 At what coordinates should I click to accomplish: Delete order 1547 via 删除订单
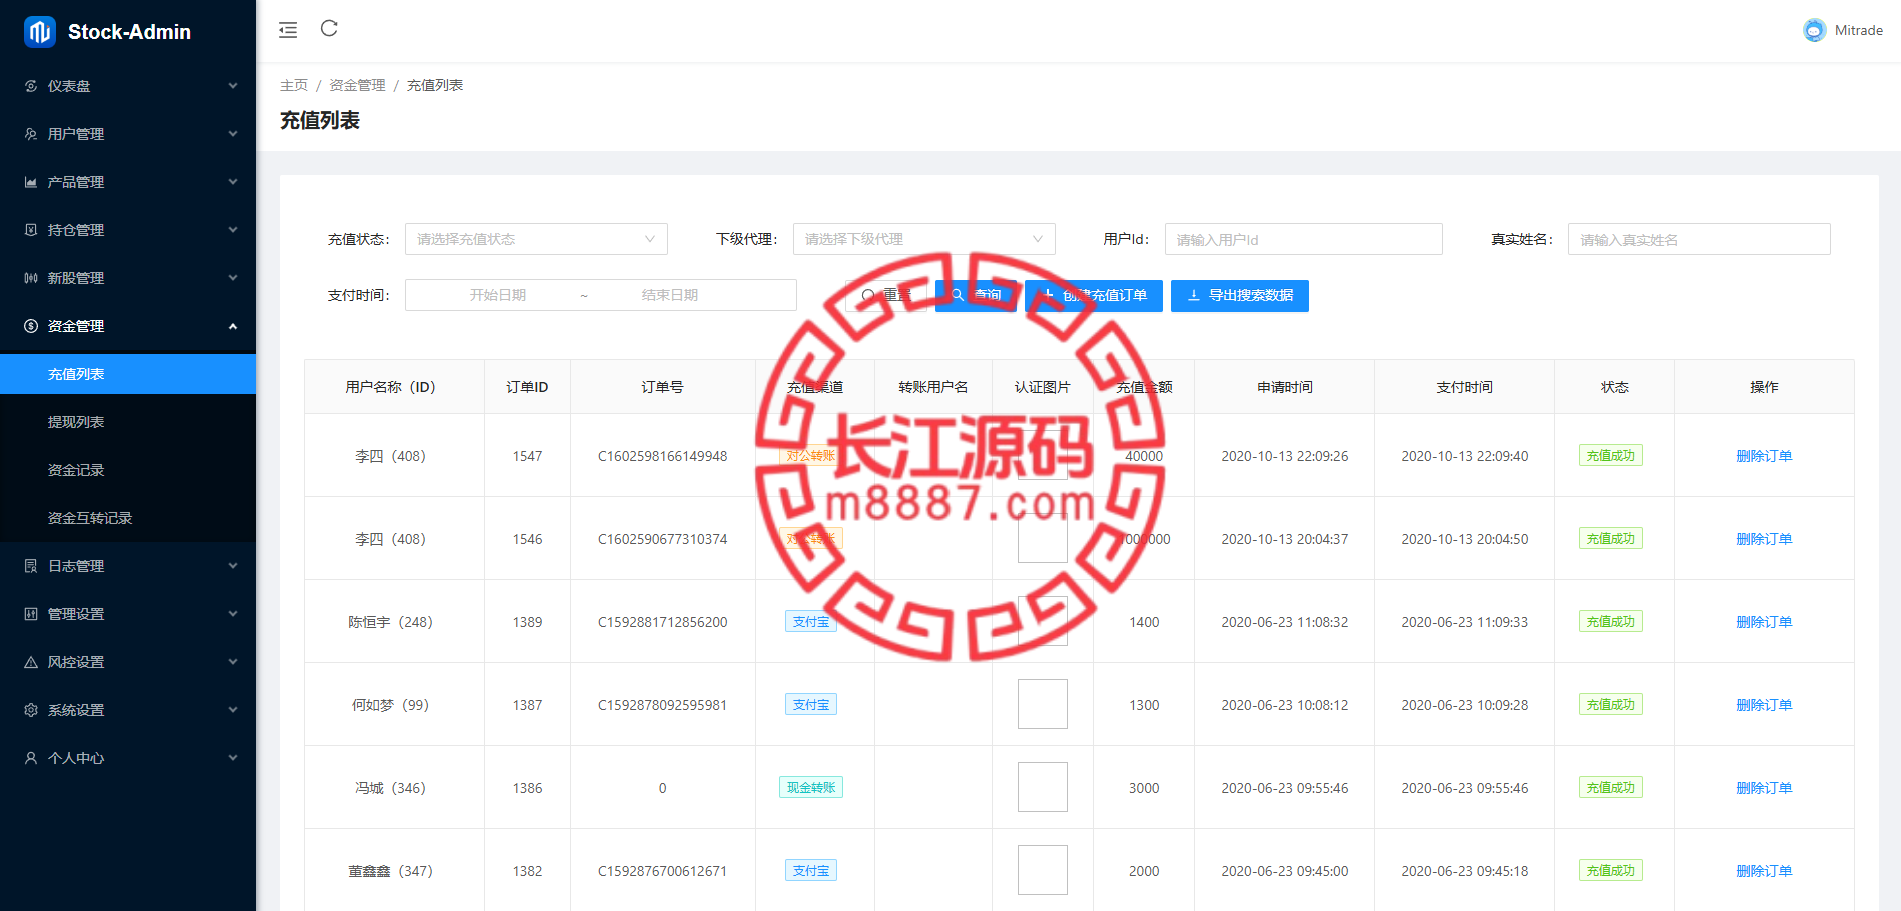1764,456
